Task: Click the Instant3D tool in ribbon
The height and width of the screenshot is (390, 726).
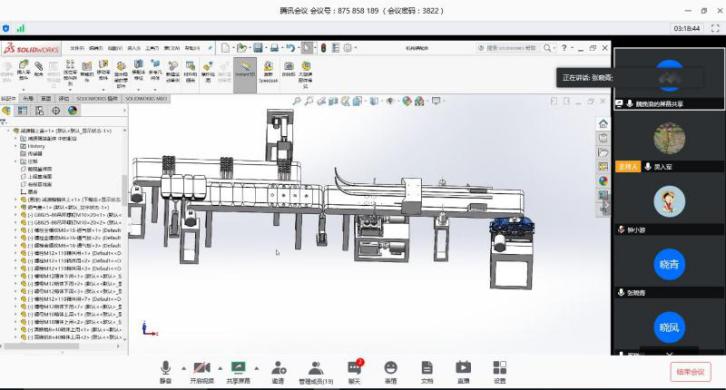Action: pyautogui.click(x=245, y=75)
